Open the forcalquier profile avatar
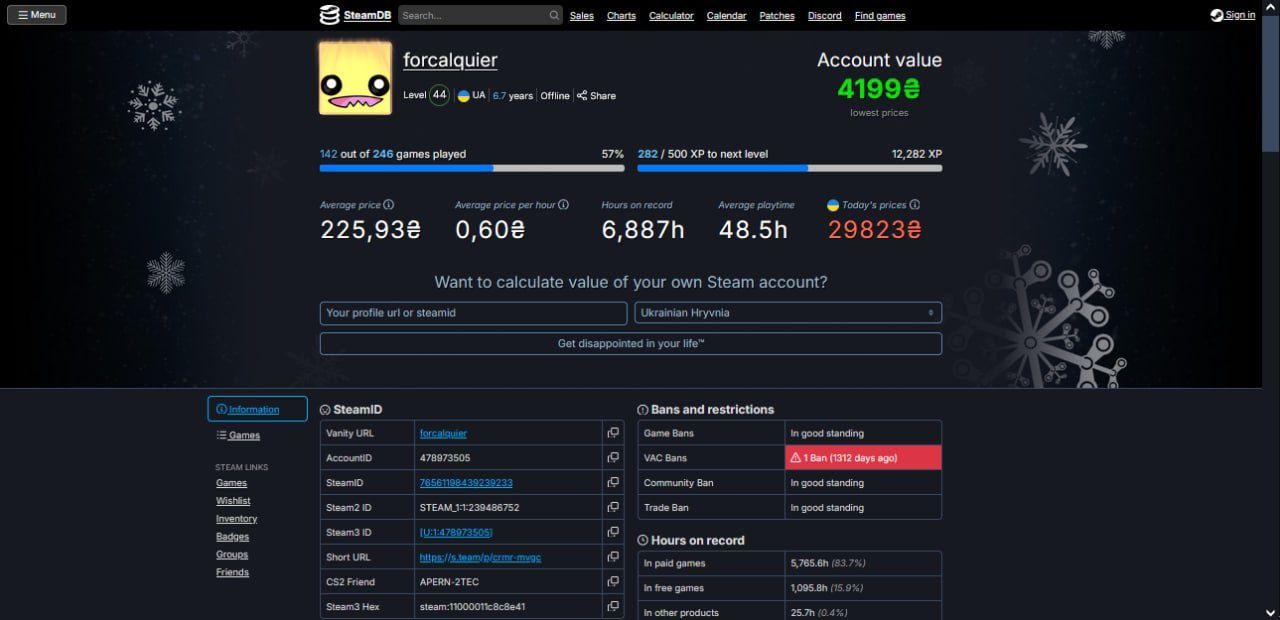The image size is (1280, 620). [355, 78]
